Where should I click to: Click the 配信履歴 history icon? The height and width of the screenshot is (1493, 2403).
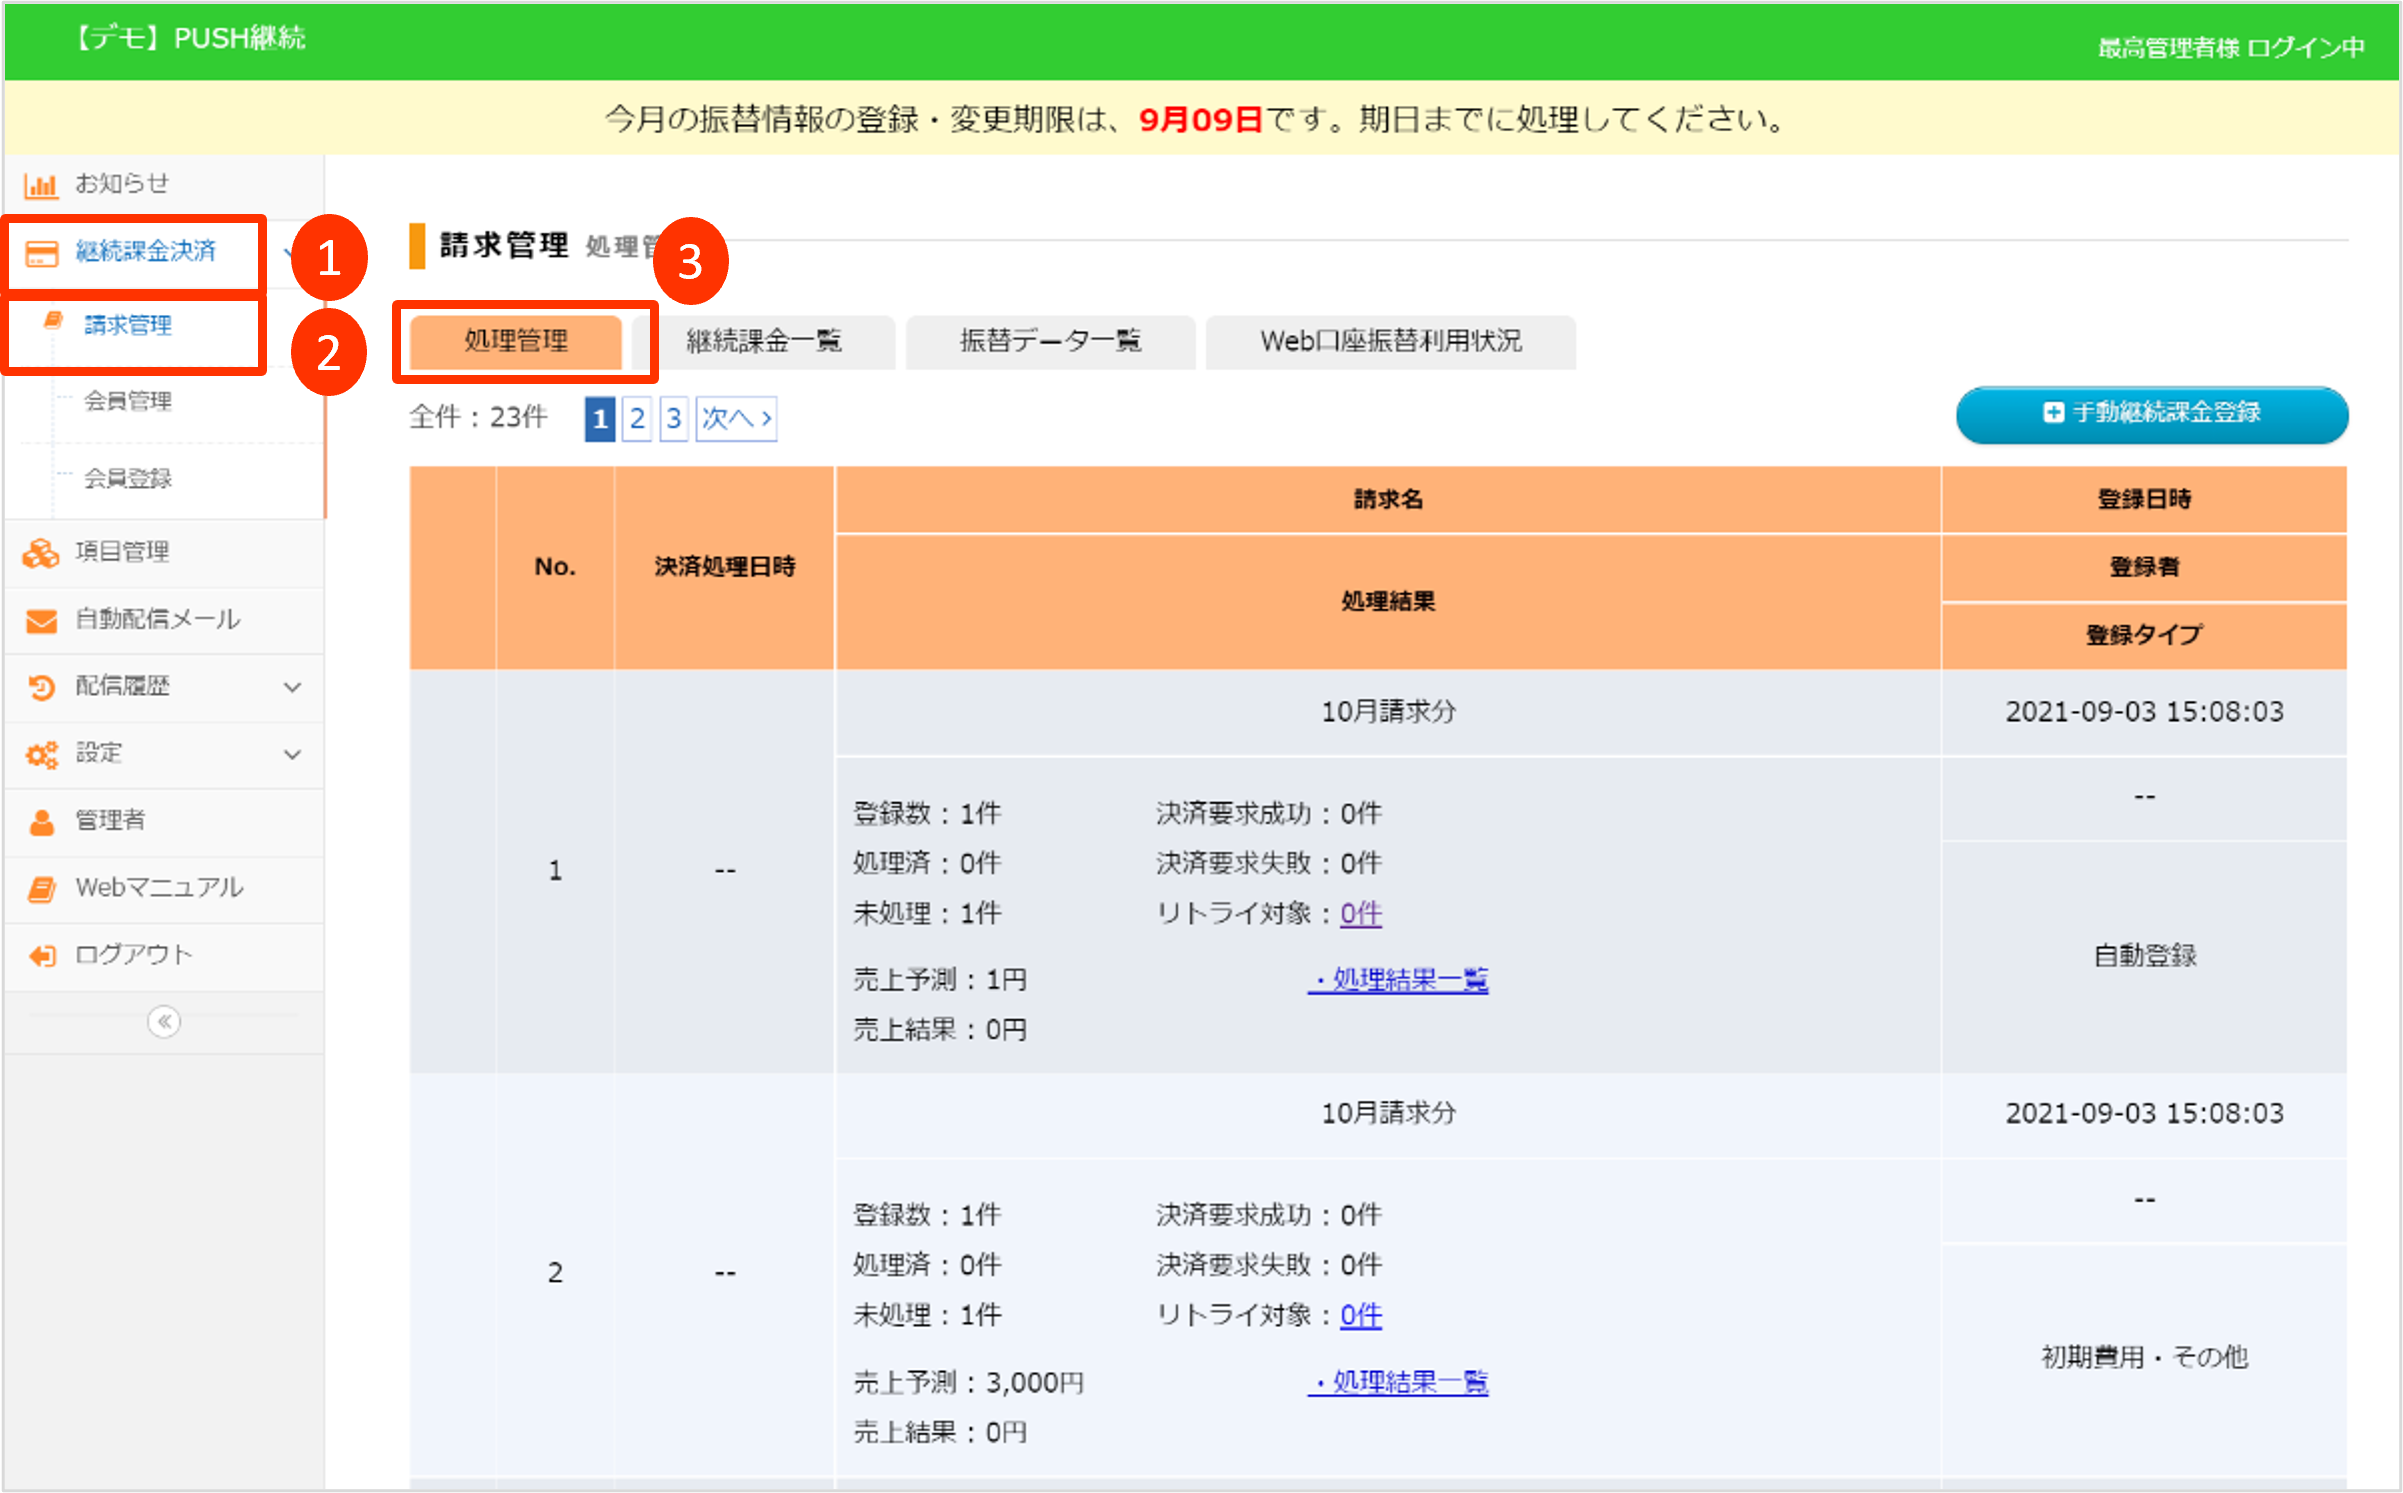(x=41, y=687)
